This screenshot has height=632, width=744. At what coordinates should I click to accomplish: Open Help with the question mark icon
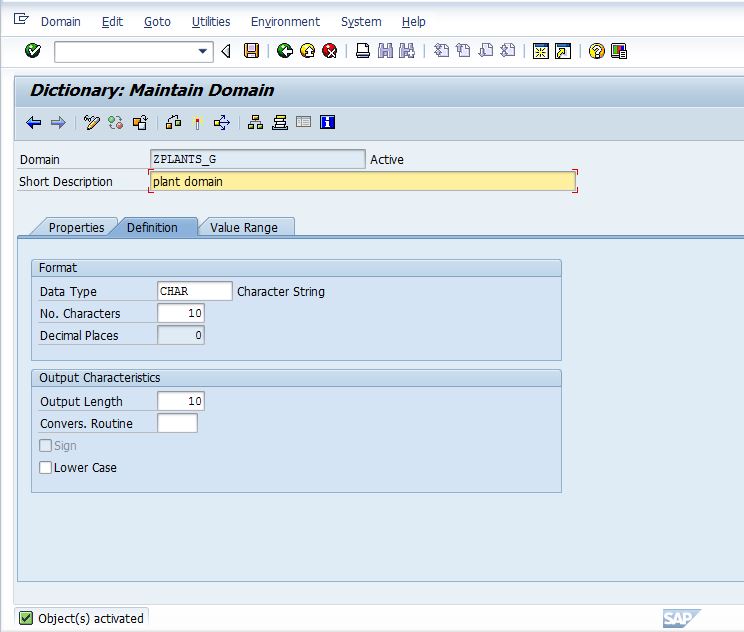point(596,51)
